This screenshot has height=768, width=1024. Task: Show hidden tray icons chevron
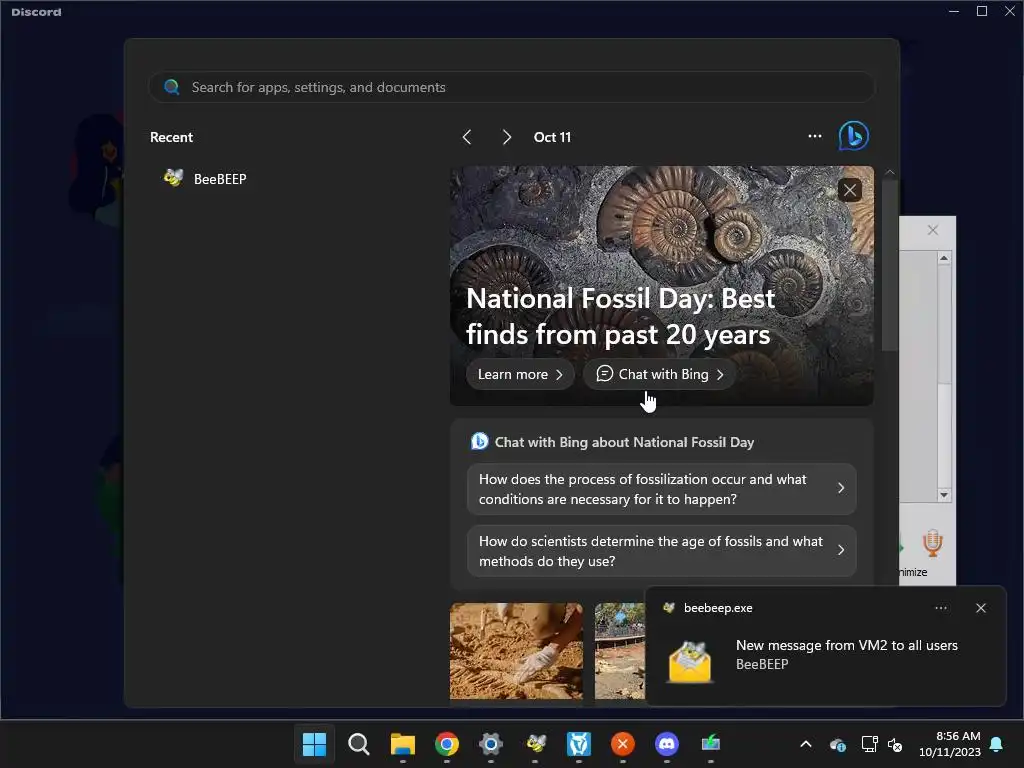tap(806, 744)
